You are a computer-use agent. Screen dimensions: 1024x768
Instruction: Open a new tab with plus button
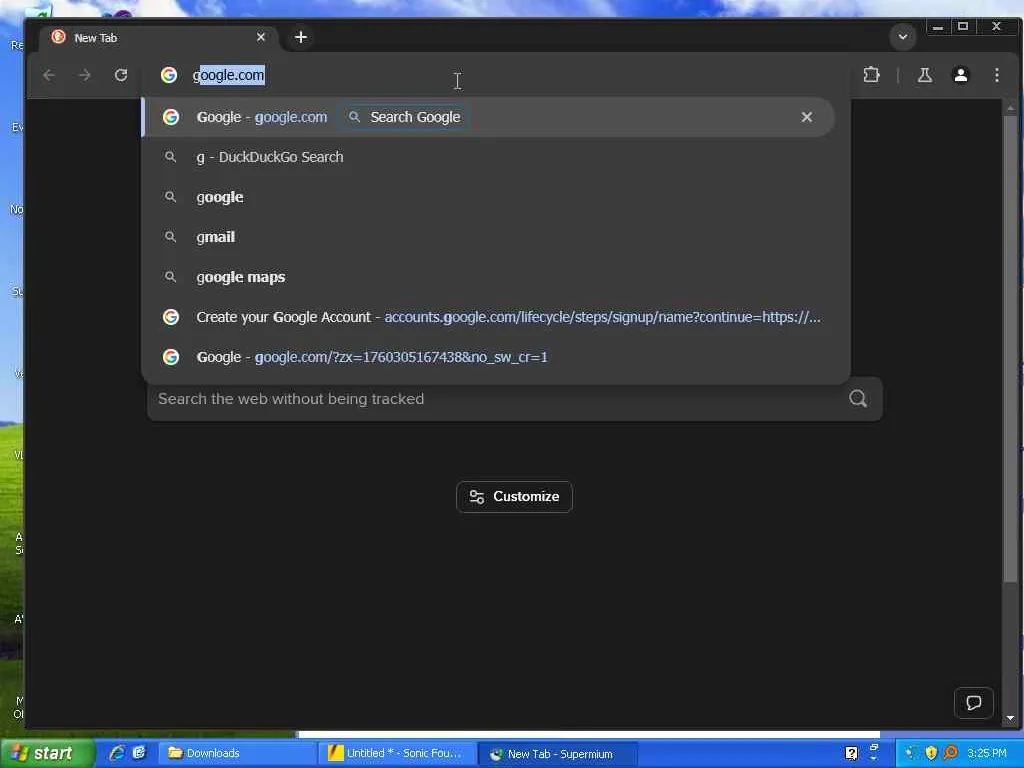coord(301,37)
